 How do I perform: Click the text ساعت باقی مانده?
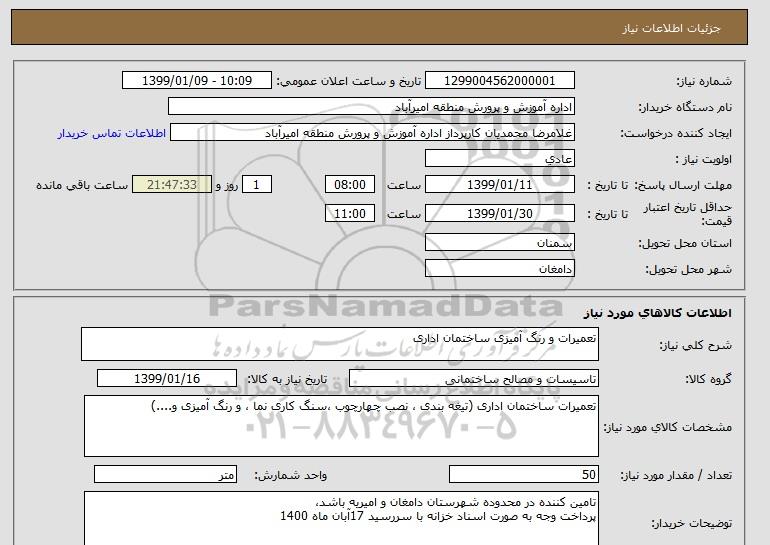click(x=82, y=185)
